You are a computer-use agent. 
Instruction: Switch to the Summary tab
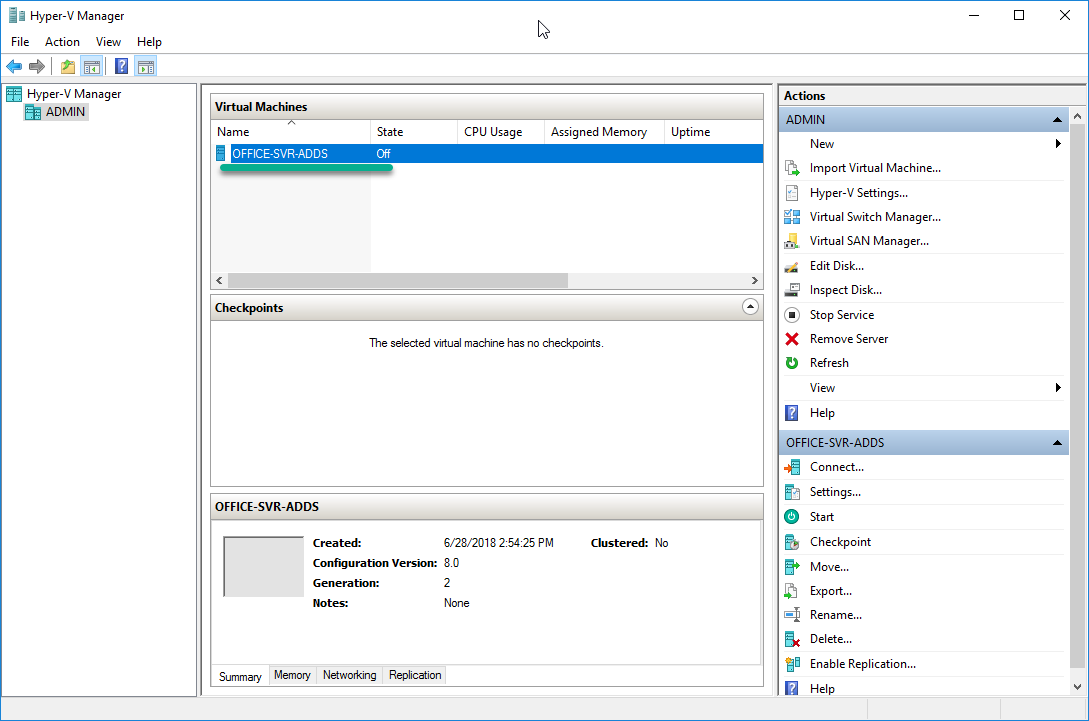[x=240, y=676]
